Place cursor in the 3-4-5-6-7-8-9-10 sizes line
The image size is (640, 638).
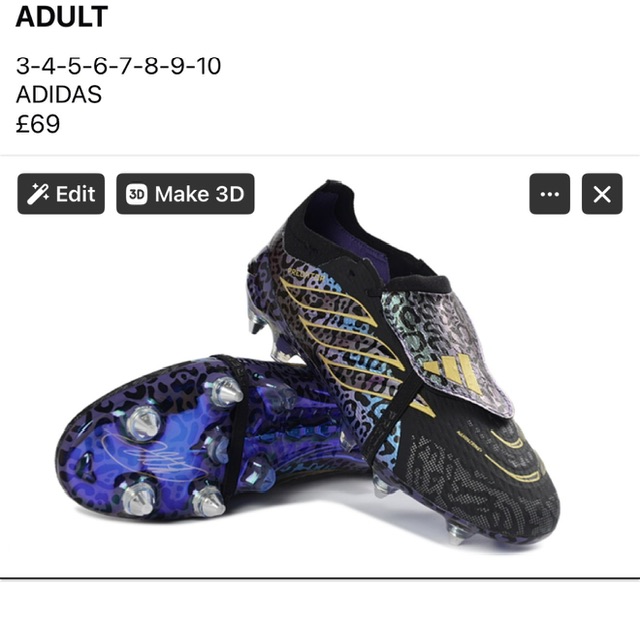point(118,66)
